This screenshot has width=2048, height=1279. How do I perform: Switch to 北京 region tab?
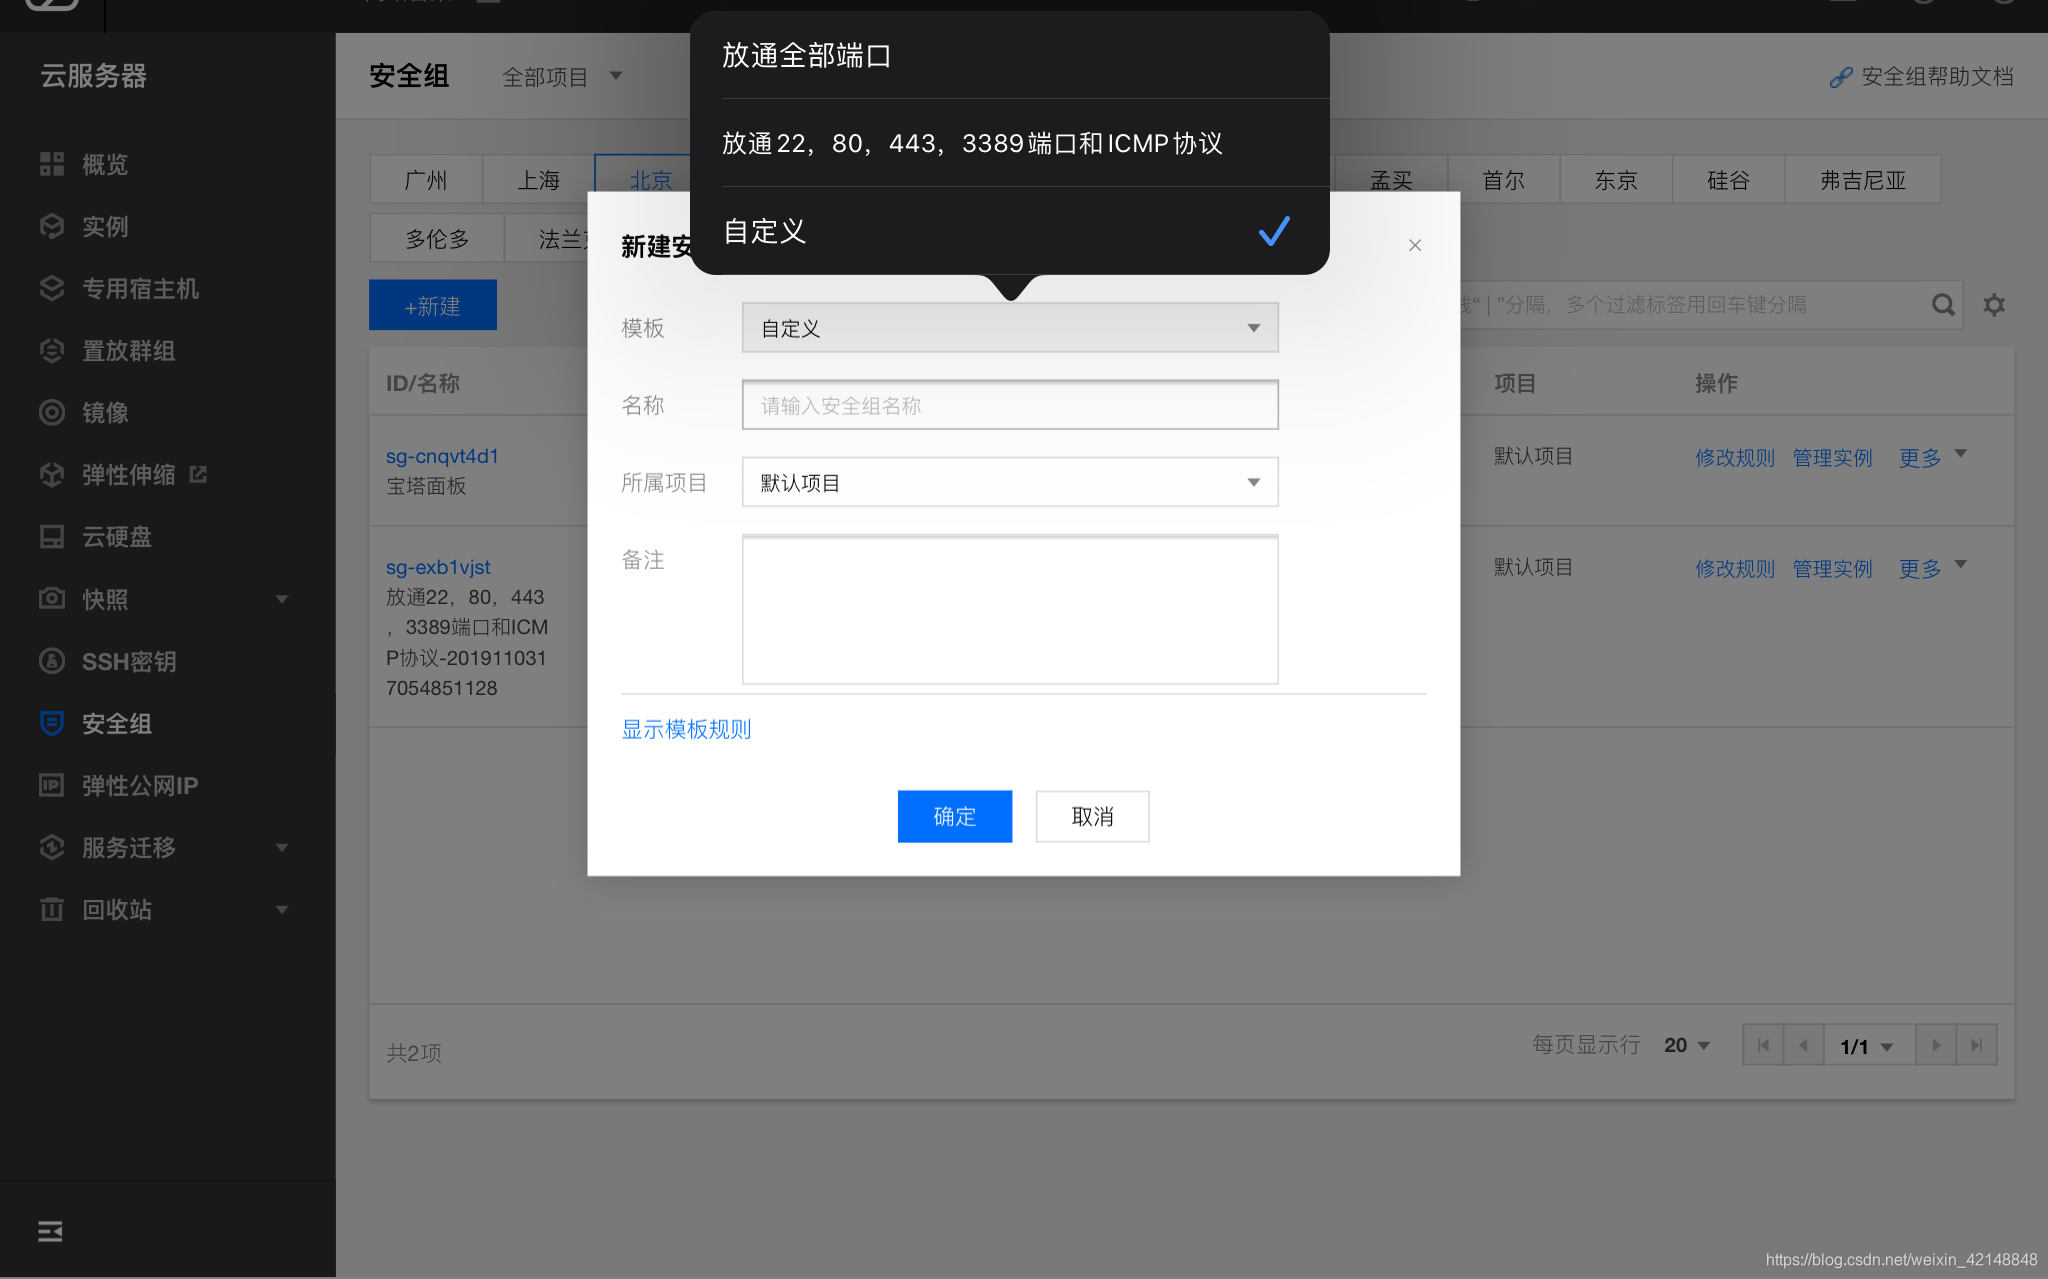[650, 180]
